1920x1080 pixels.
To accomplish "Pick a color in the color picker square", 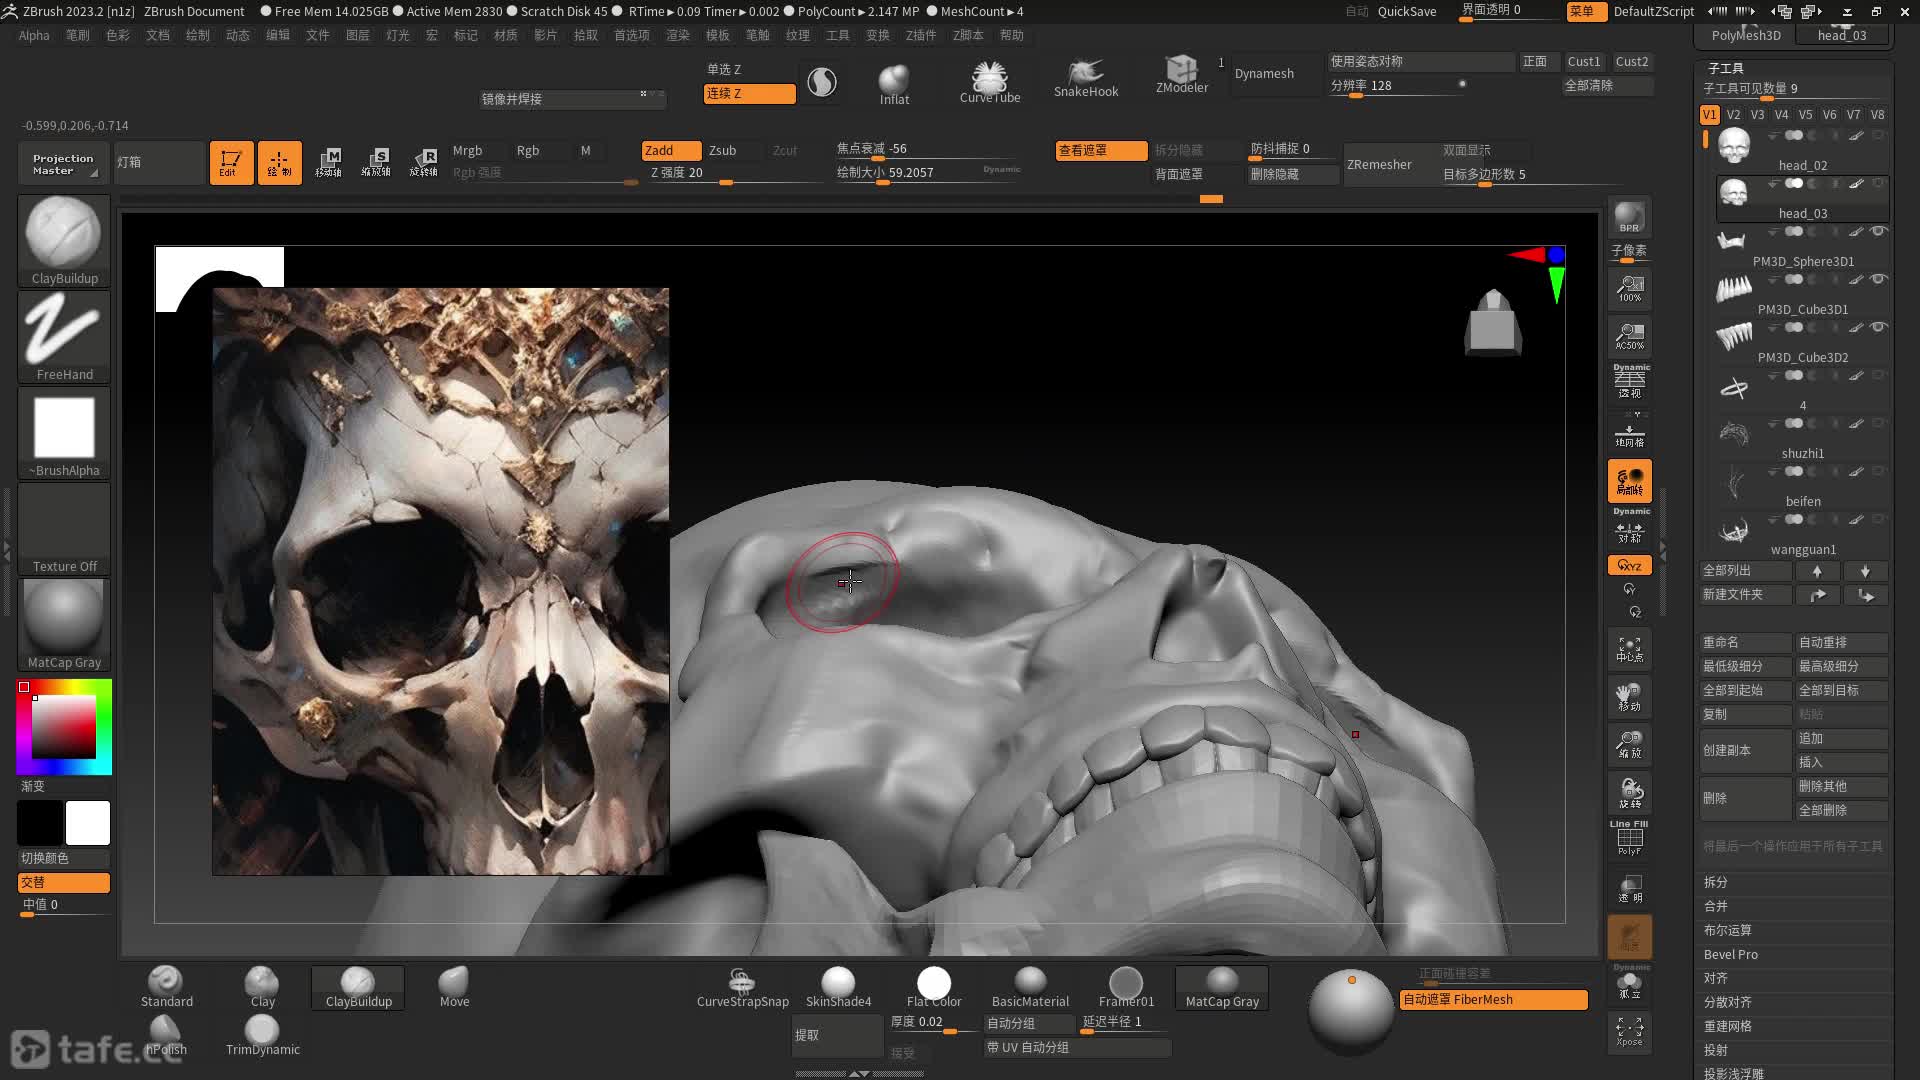I will 64,726.
